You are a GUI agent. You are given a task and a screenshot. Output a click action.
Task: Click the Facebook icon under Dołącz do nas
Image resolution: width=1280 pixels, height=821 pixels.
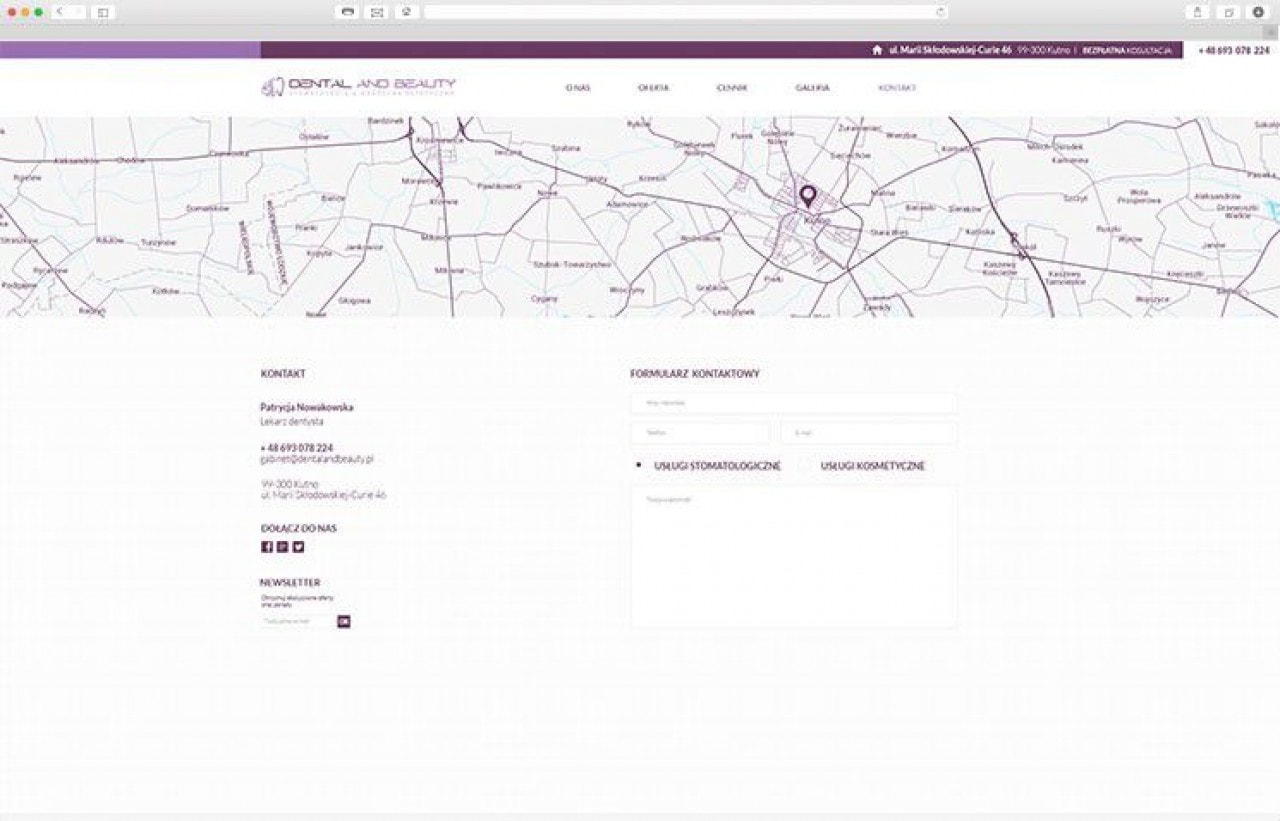[x=267, y=547]
